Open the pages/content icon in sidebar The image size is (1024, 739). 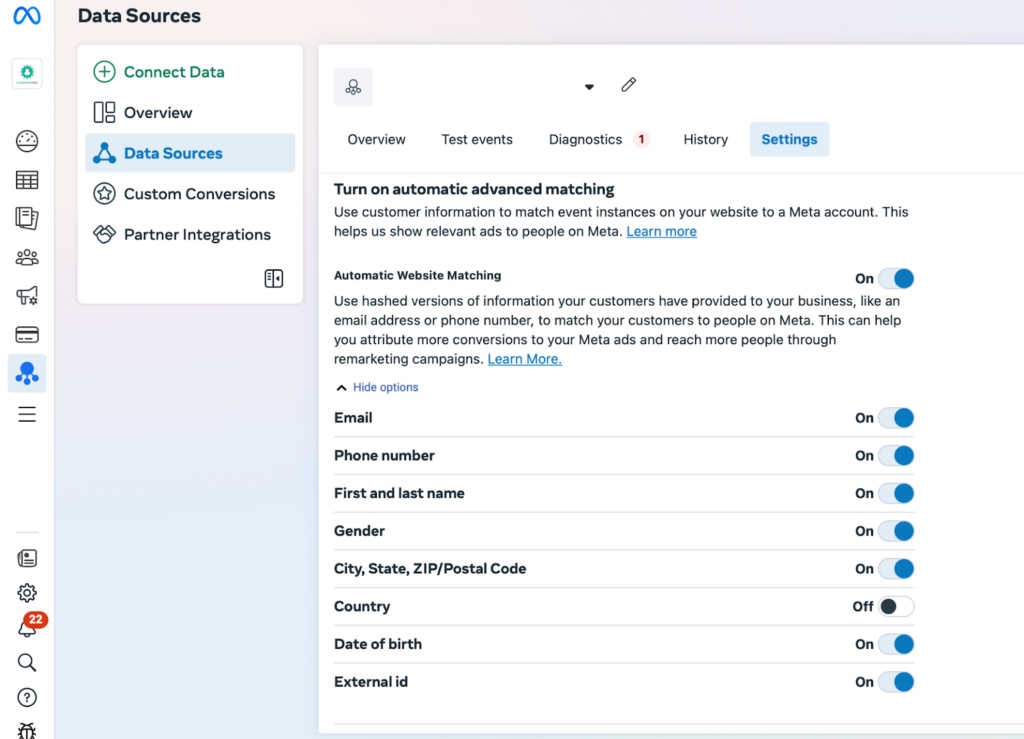pos(26,218)
